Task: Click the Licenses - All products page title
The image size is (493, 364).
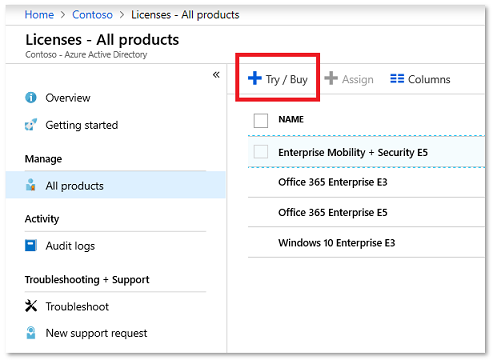Action: (x=102, y=40)
